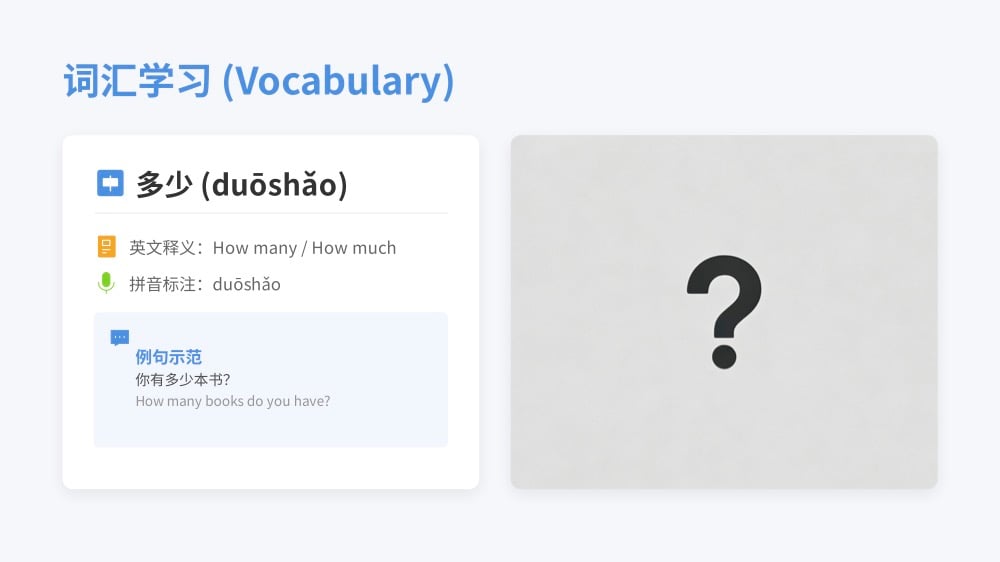Click the orange book icon
The width and height of the screenshot is (1000, 562).
[107, 247]
